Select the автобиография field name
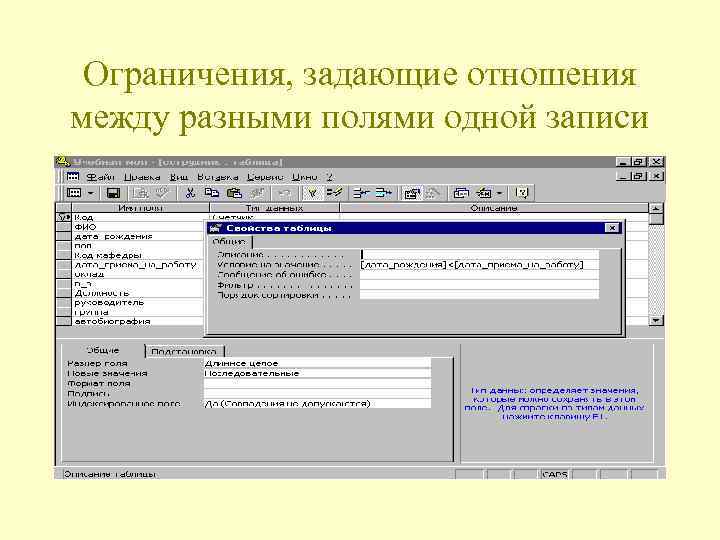Image resolution: width=720 pixels, height=540 pixels. click(x=112, y=321)
